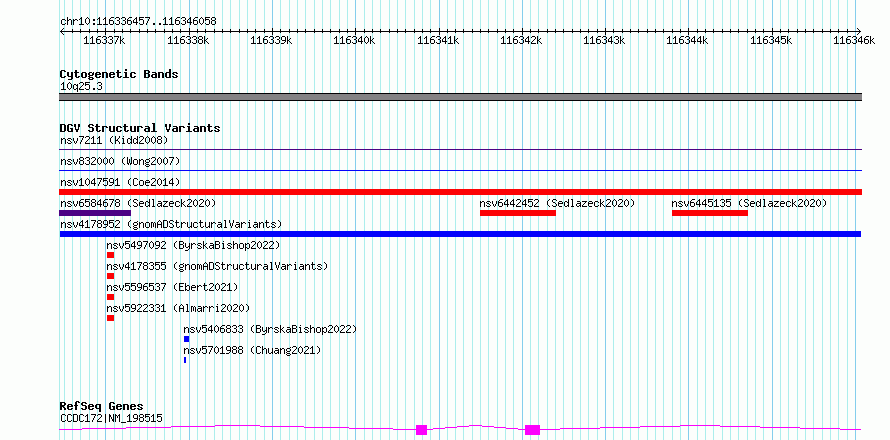The height and width of the screenshot is (440, 890).
Task: Click the 116343k ruler tick label
Action: point(604,40)
